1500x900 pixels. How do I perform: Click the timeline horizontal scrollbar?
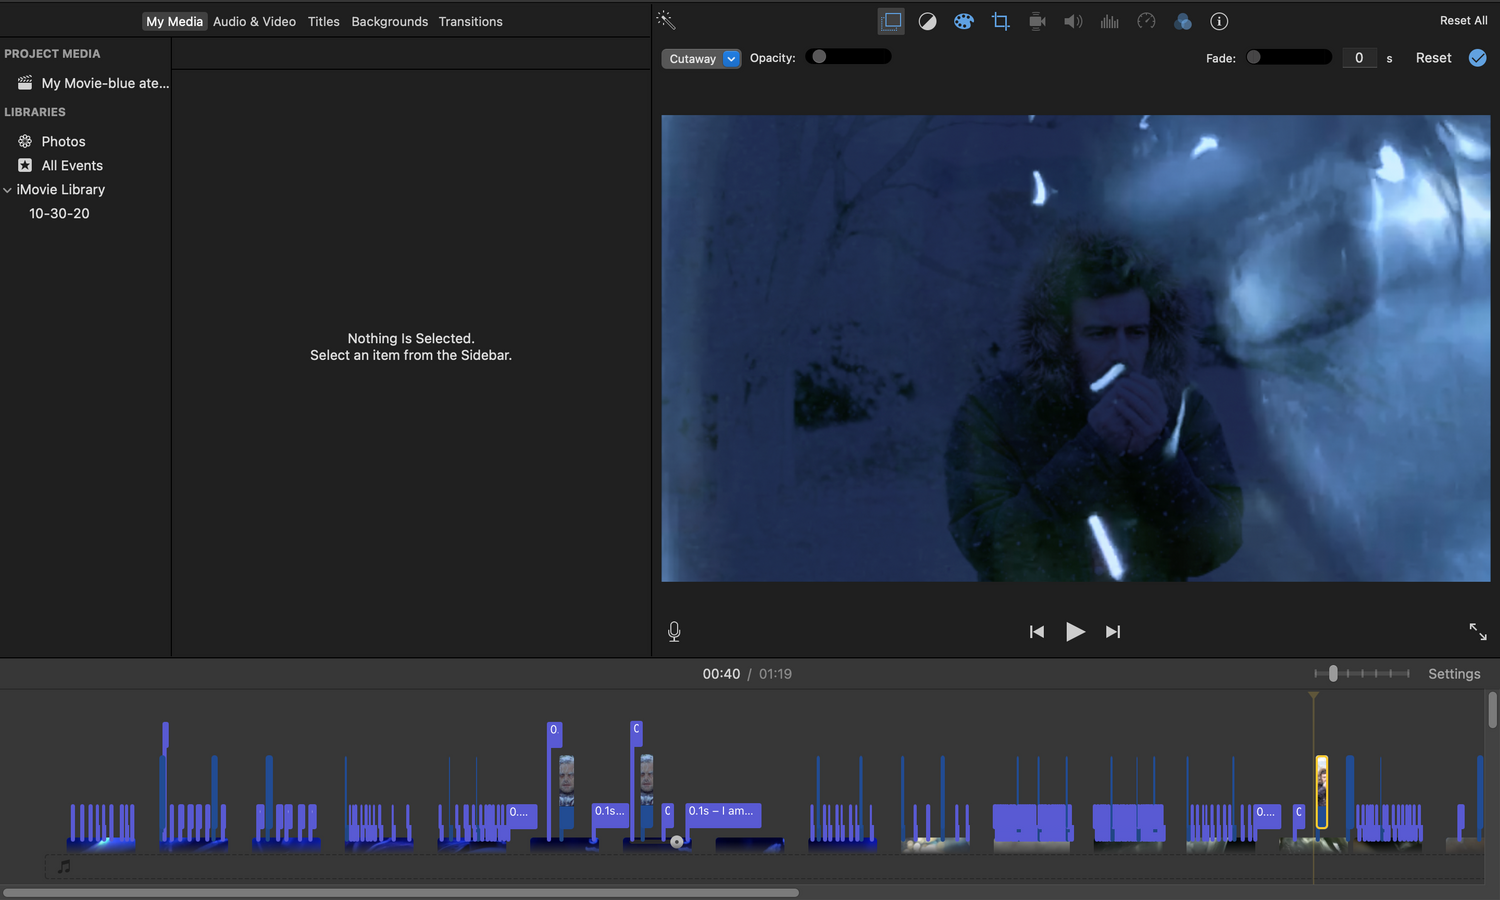[401, 893]
